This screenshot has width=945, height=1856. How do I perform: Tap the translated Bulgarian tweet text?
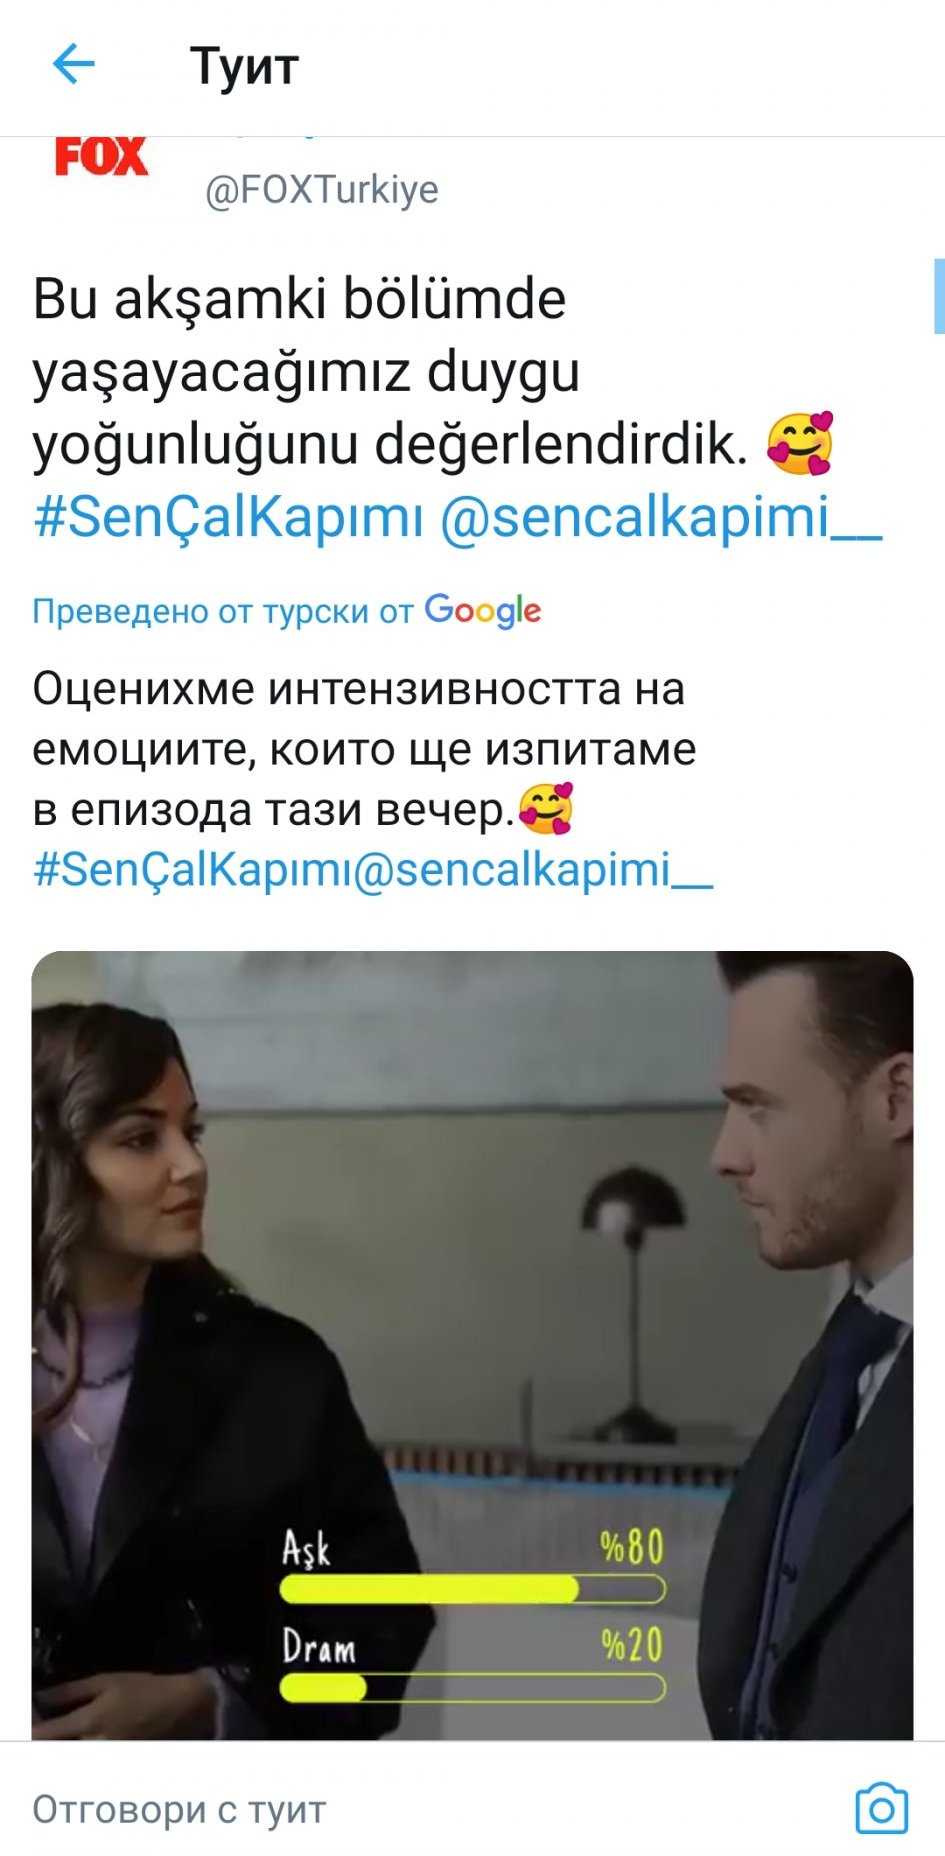365,749
